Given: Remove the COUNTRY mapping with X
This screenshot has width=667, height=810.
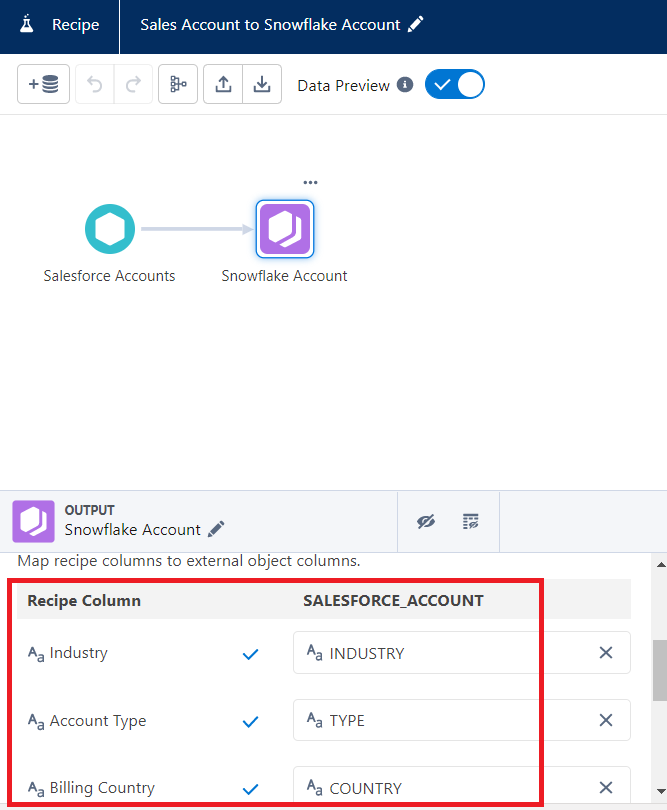Looking at the screenshot, I should coord(606,788).
